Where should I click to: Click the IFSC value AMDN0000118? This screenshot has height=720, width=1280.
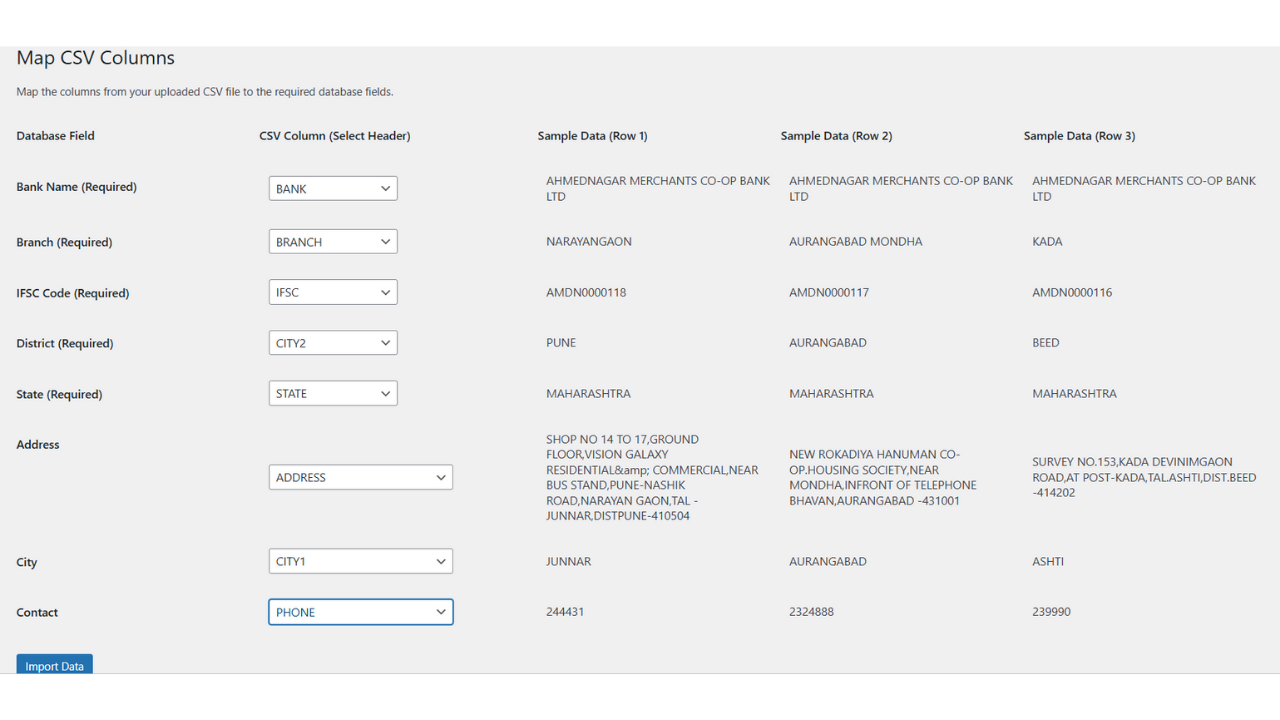[x=586, y=292]
